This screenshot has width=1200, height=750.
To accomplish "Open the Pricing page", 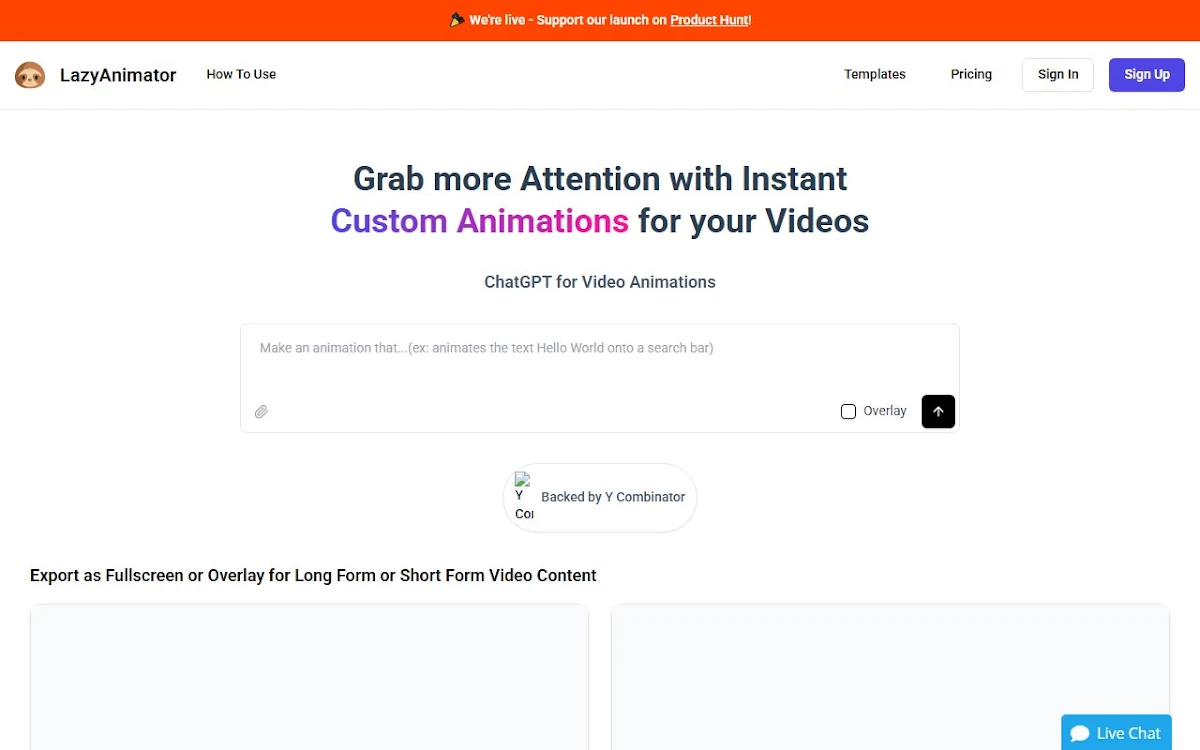I will (x=971, y=74).
